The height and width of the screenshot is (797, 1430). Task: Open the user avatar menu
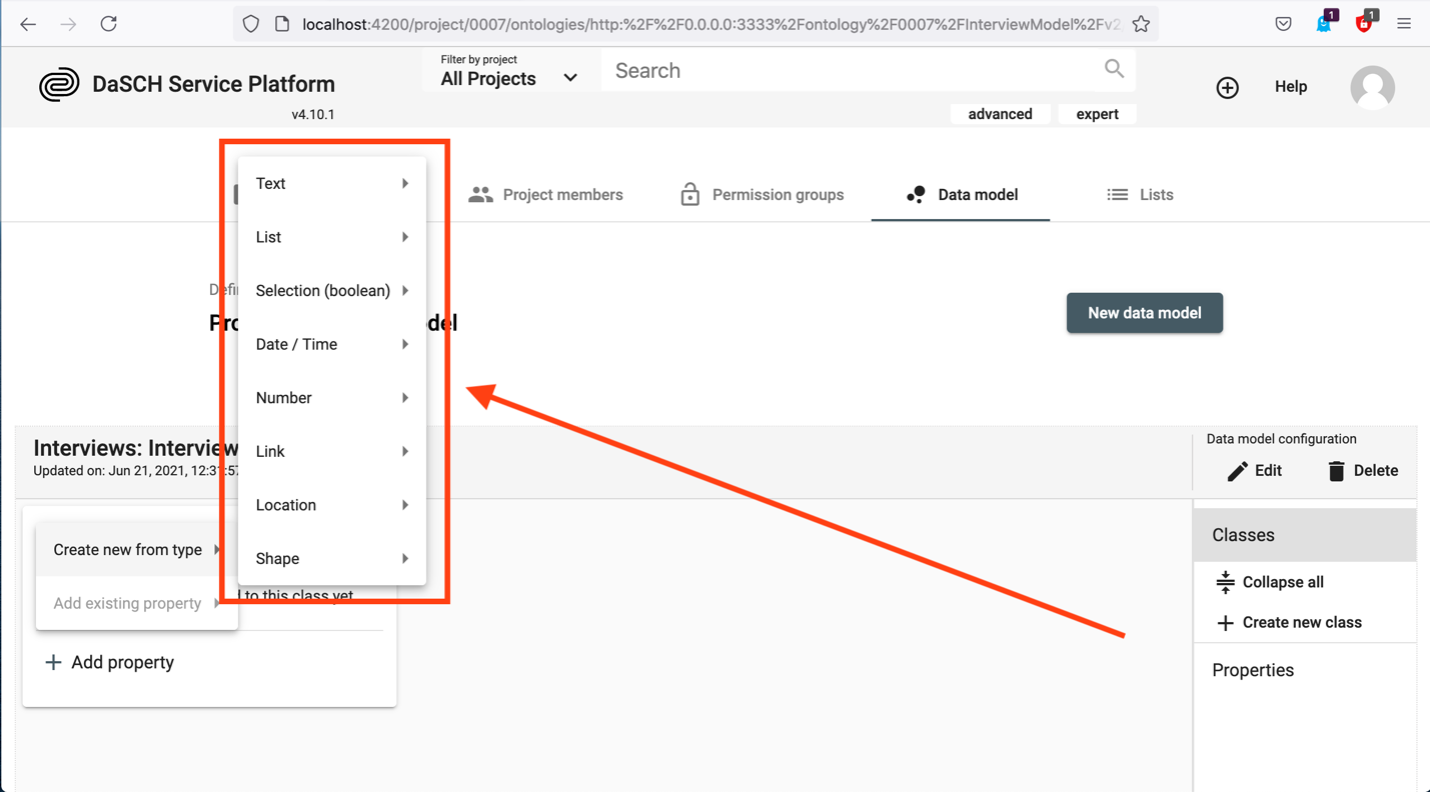[x=1372, y=88]
